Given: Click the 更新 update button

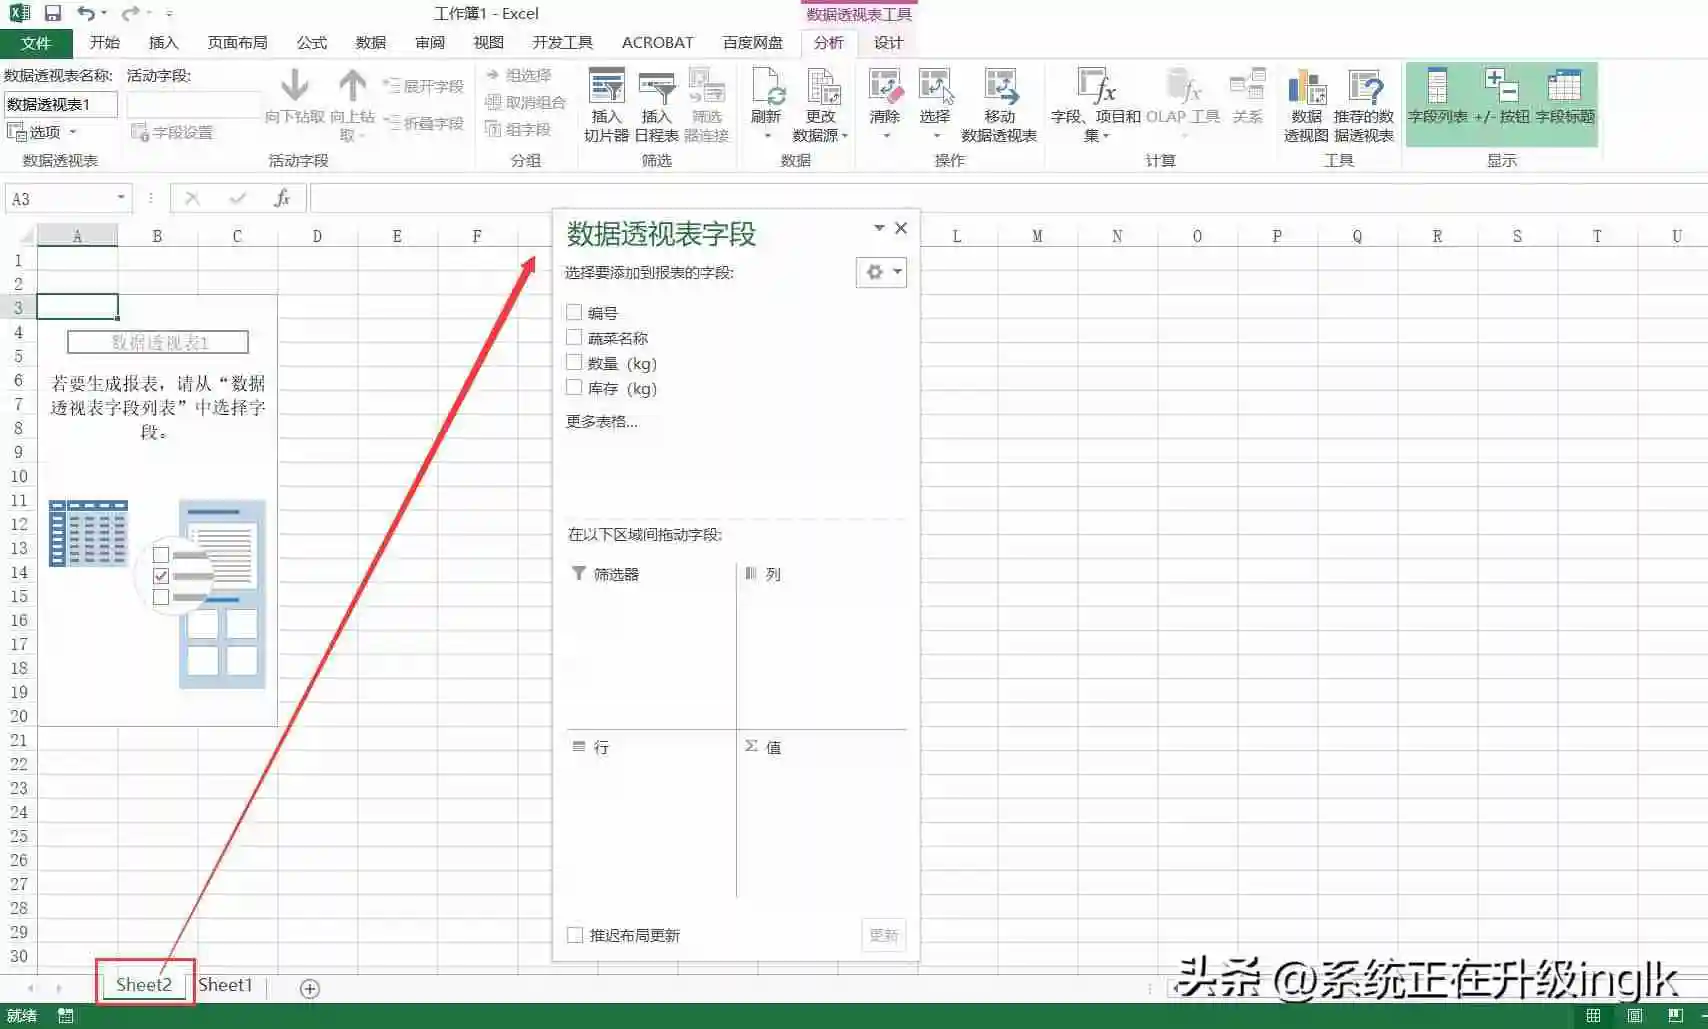Looking at the screenshot, I should [x=884, y=935].
